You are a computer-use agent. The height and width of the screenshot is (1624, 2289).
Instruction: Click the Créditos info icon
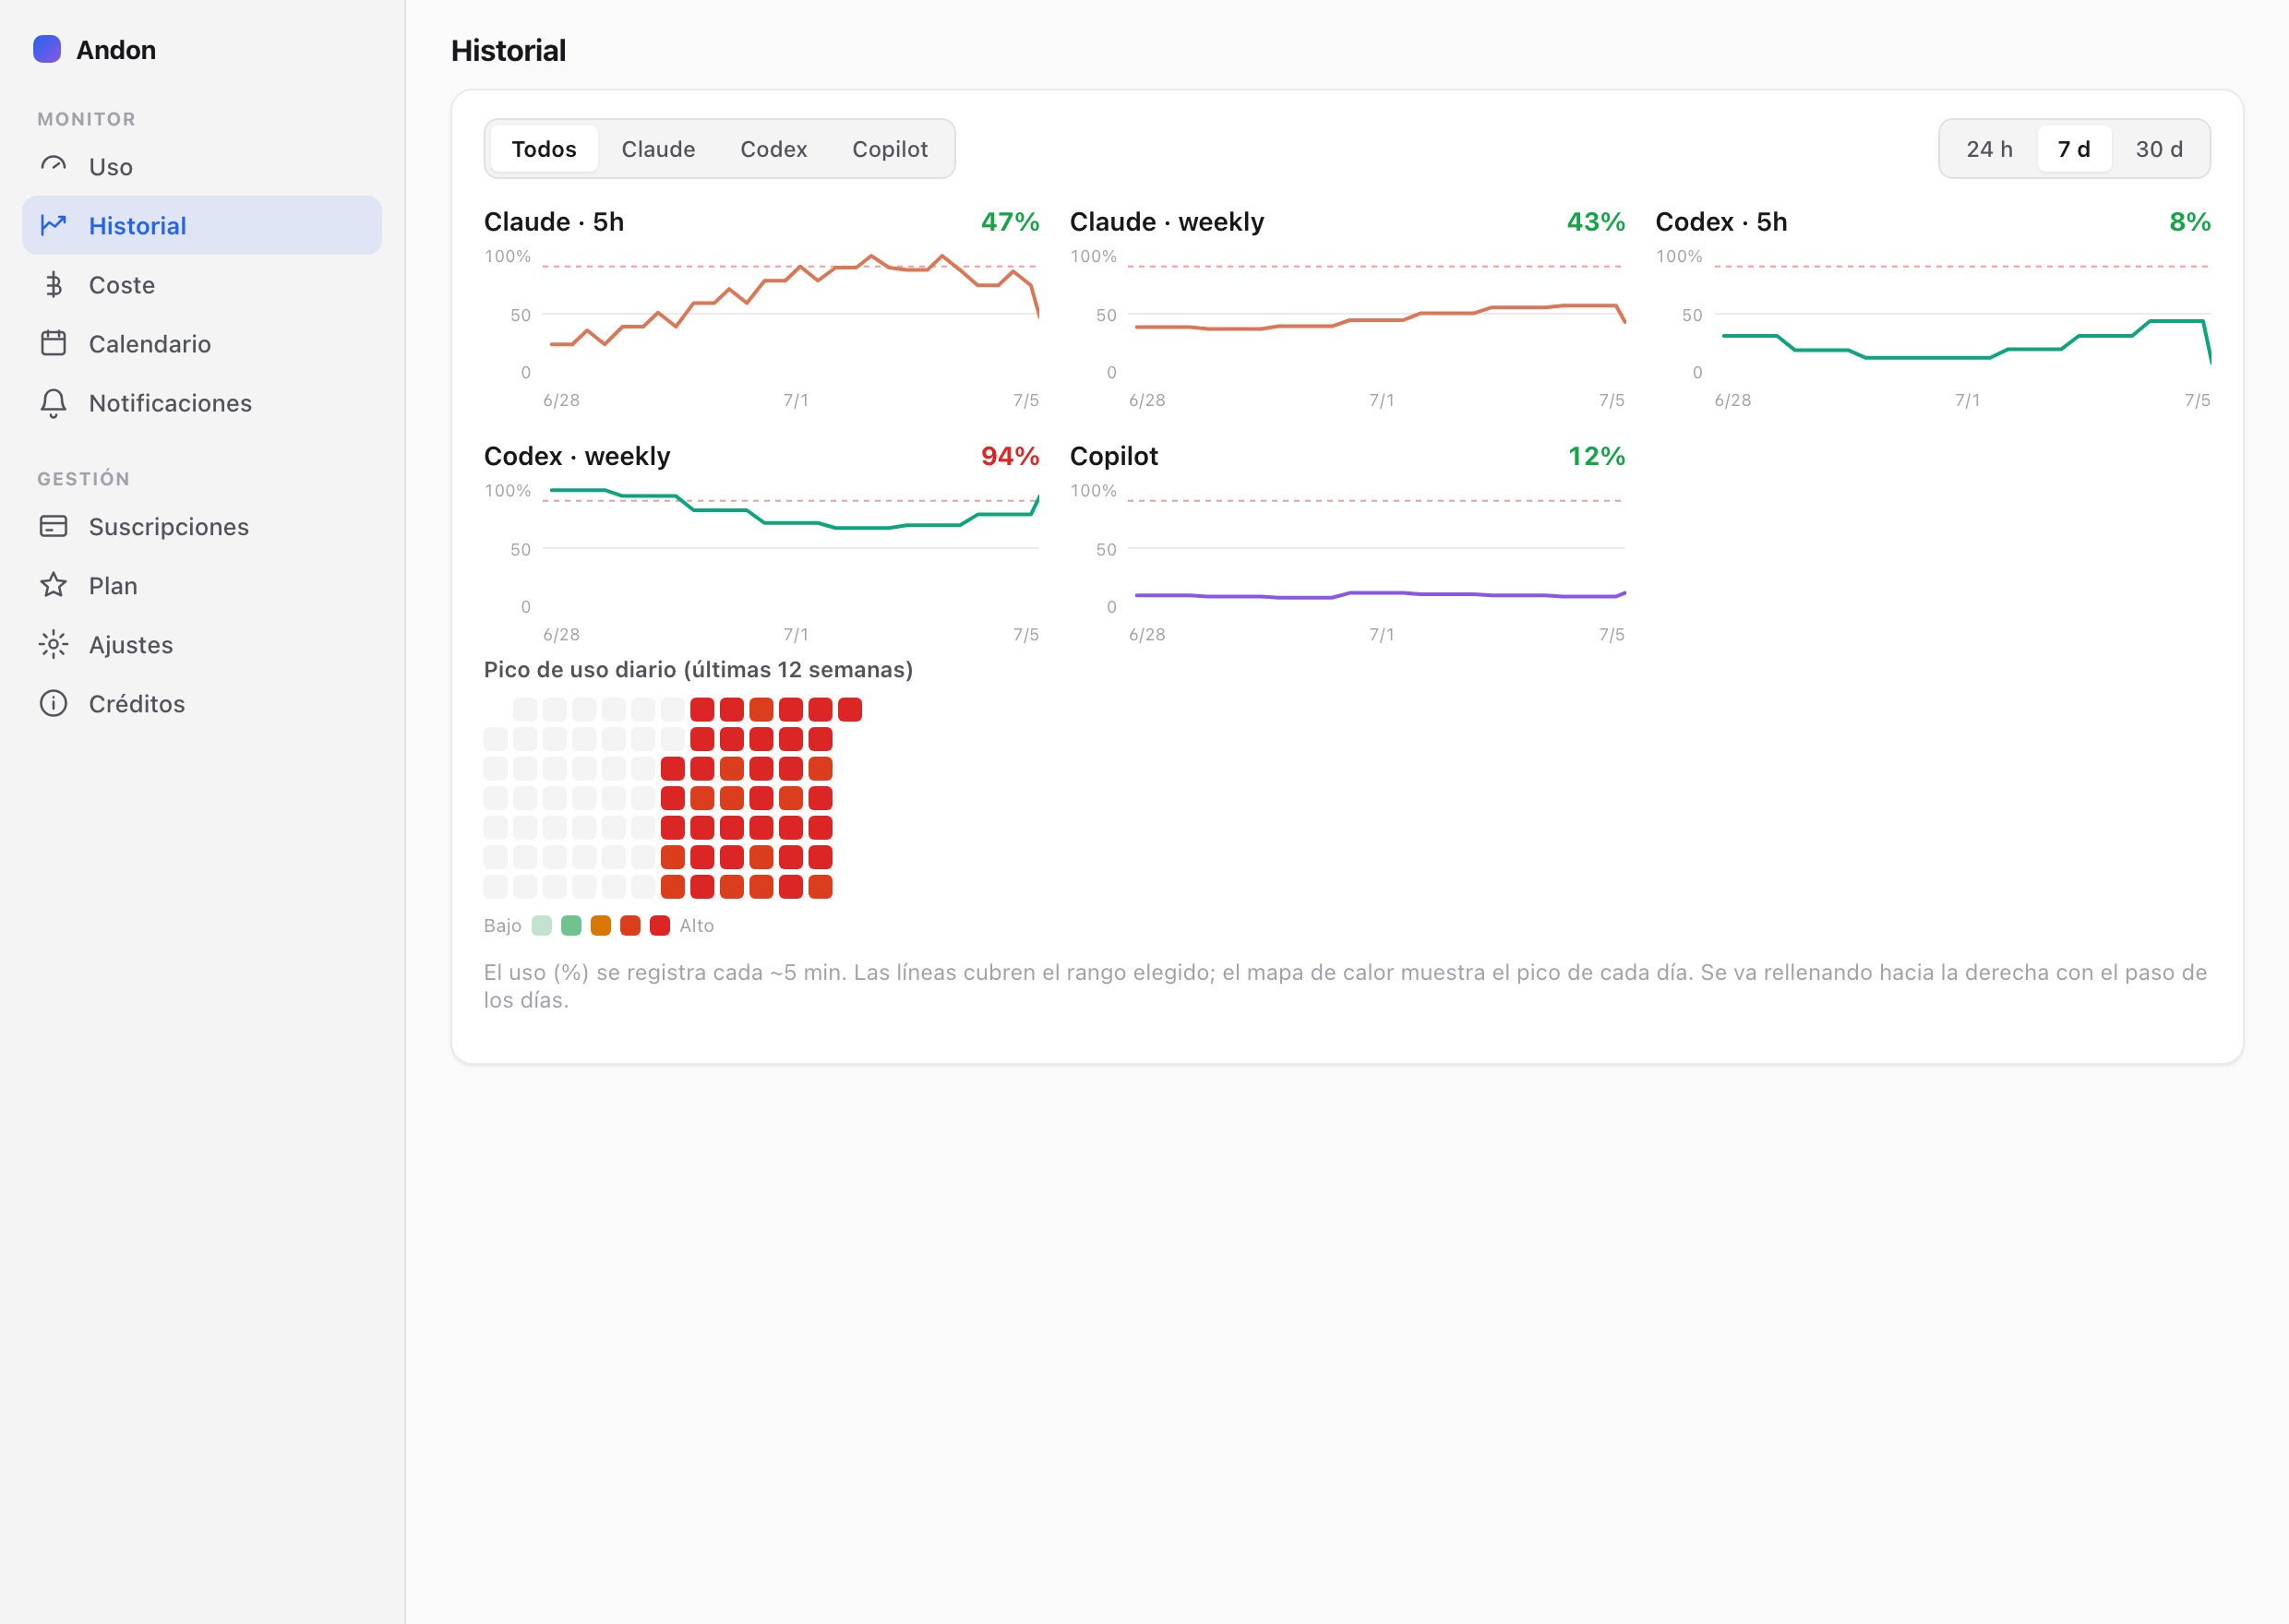tap(53, 703)
